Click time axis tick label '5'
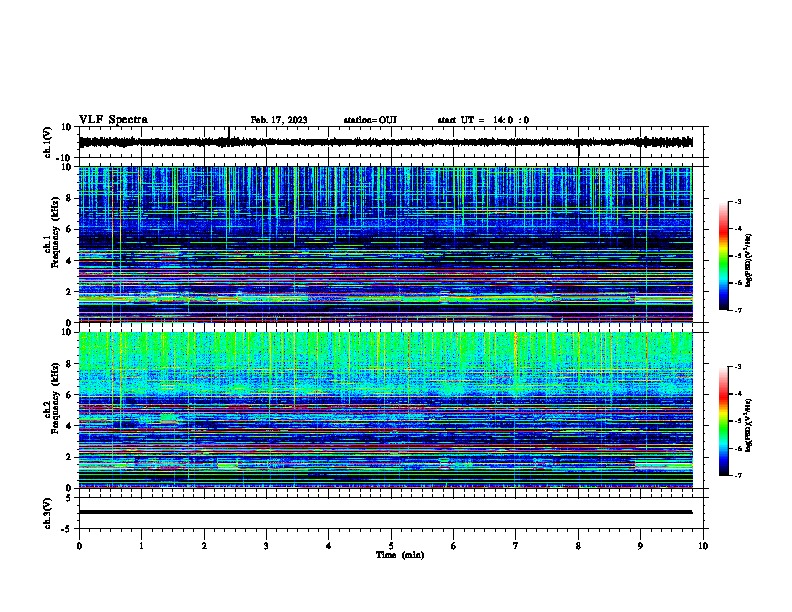The image size is (792, 612). coord(391,546)
